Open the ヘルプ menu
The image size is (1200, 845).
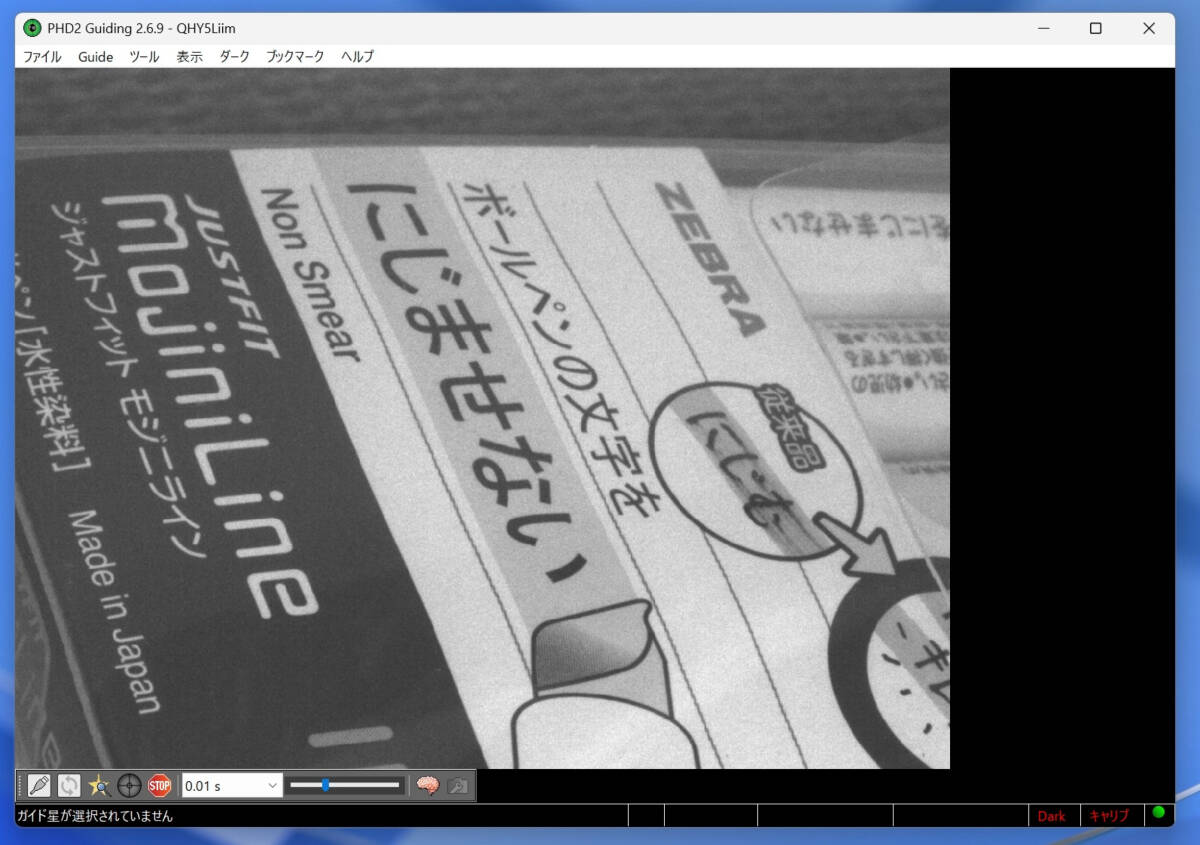357,57
